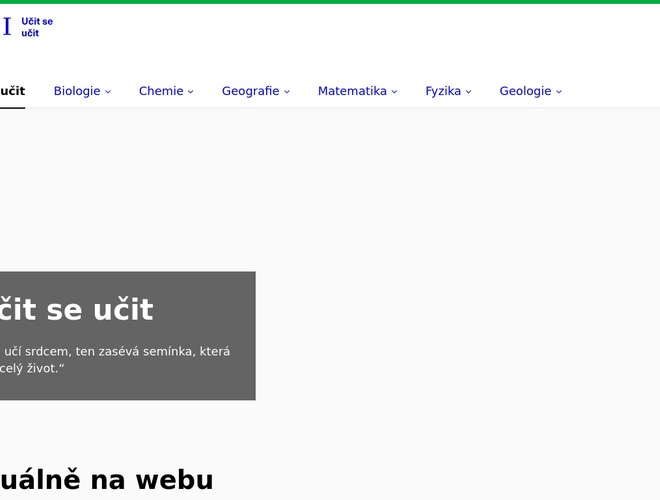Open the Geologie menu label
660x500 pixels.
(x=525, y=91)
